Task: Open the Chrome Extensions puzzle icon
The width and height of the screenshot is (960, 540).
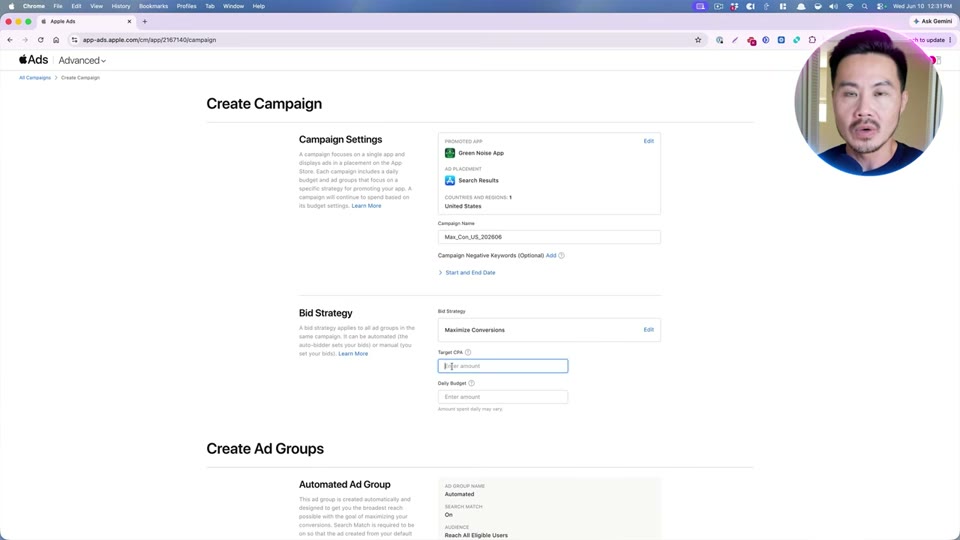Action: click(812, 40)
